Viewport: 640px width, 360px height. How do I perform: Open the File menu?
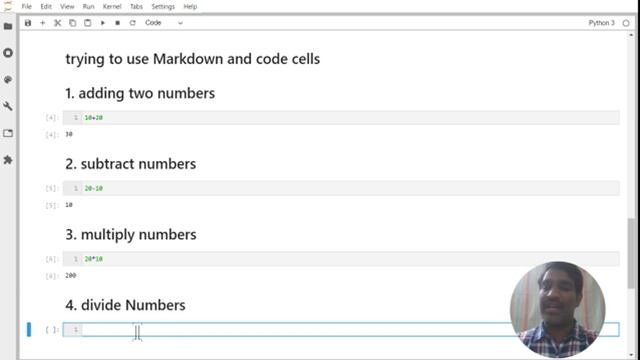[x=27, y=7]
